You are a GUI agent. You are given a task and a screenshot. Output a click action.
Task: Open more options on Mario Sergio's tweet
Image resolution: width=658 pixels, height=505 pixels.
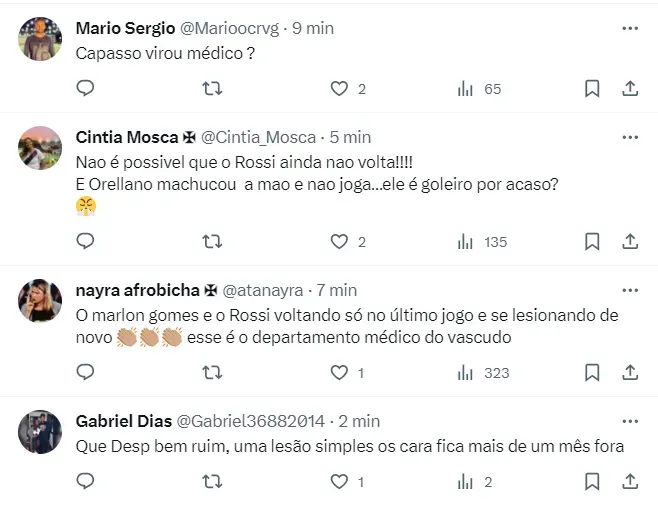point(630,29)
